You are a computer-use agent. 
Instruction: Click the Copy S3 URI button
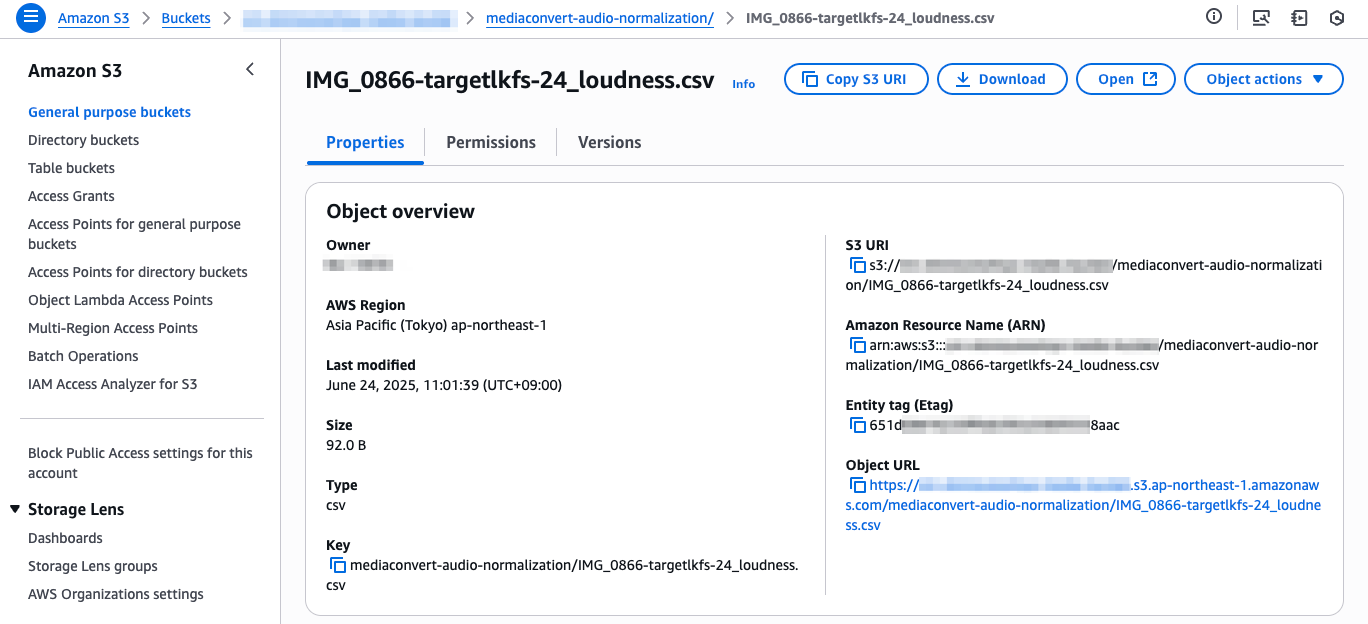[856, 79]
